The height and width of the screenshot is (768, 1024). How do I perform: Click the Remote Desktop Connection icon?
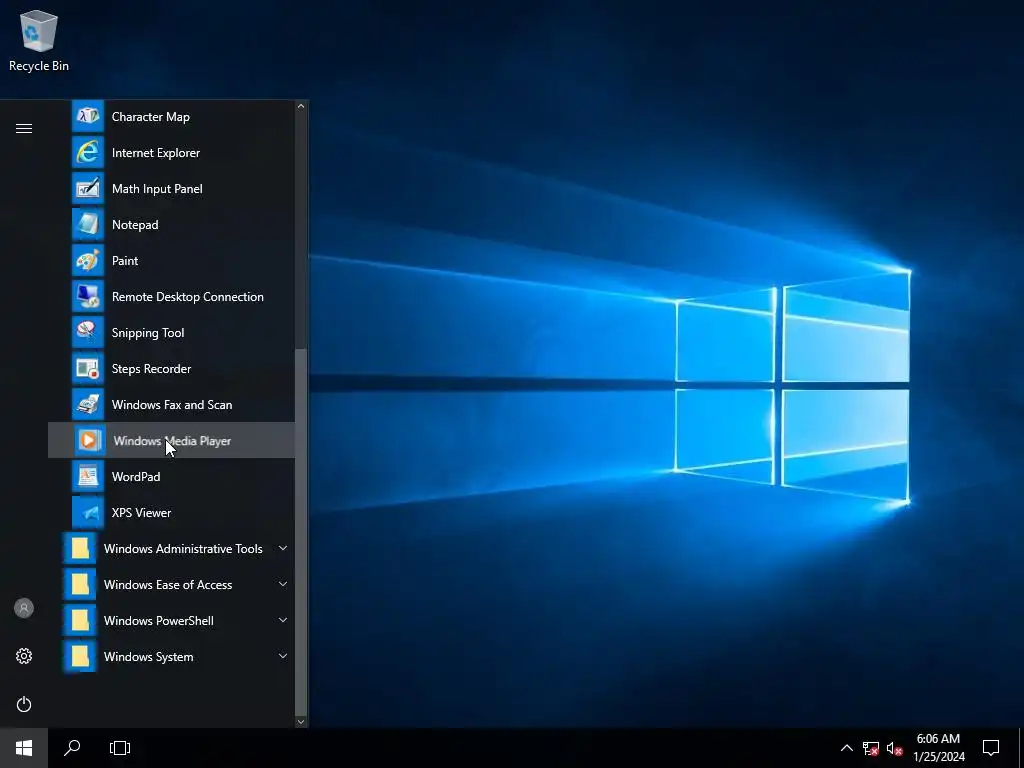coord(88,296)
